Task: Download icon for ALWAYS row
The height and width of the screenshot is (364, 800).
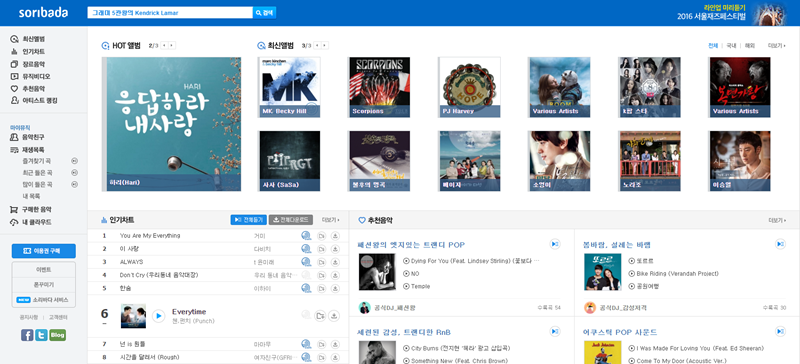Action: click(335, 262)
